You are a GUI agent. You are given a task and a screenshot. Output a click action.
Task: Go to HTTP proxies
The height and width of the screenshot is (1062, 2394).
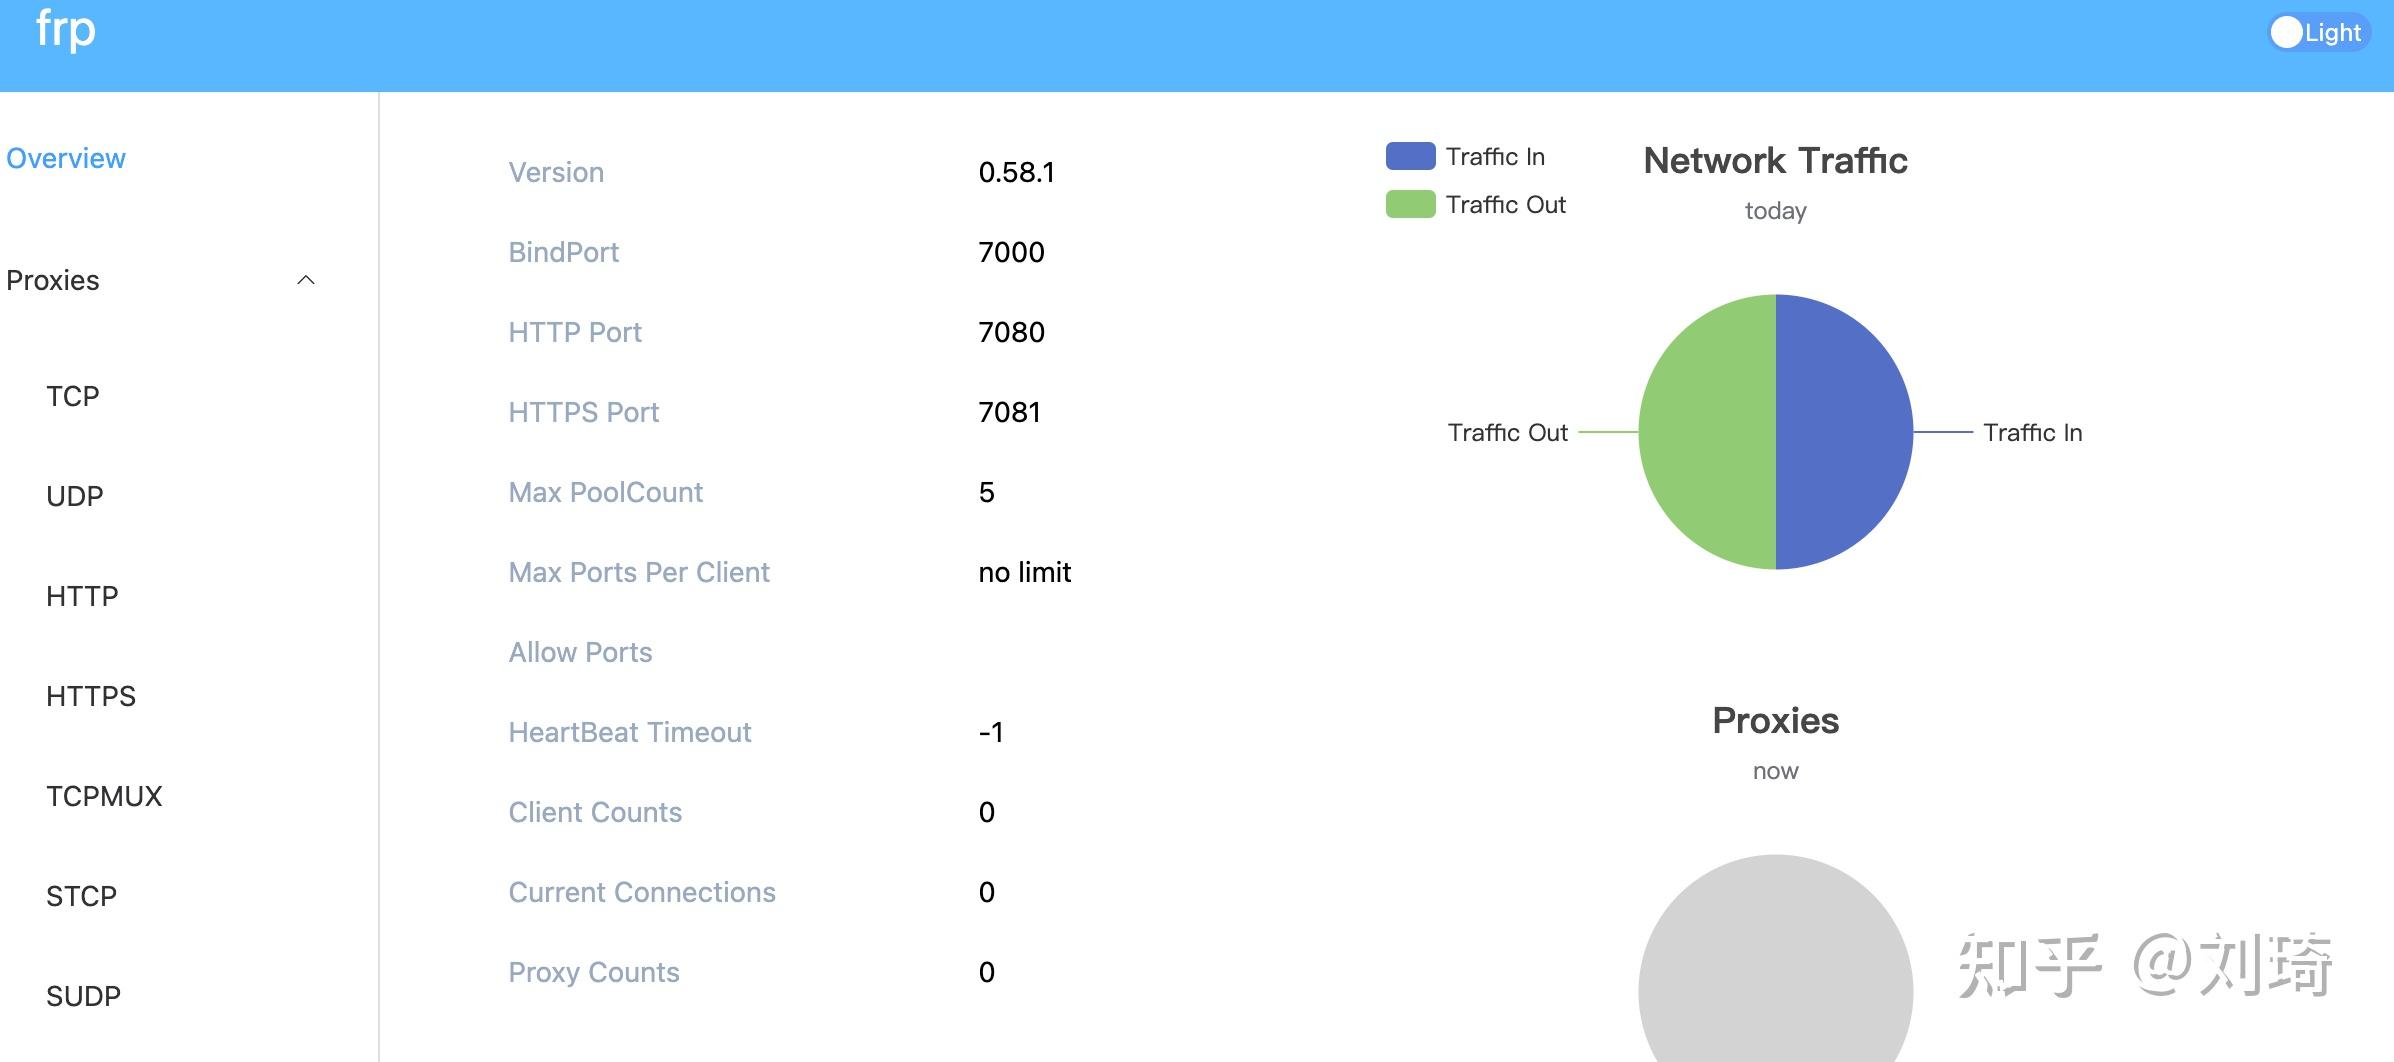point(82,596)
